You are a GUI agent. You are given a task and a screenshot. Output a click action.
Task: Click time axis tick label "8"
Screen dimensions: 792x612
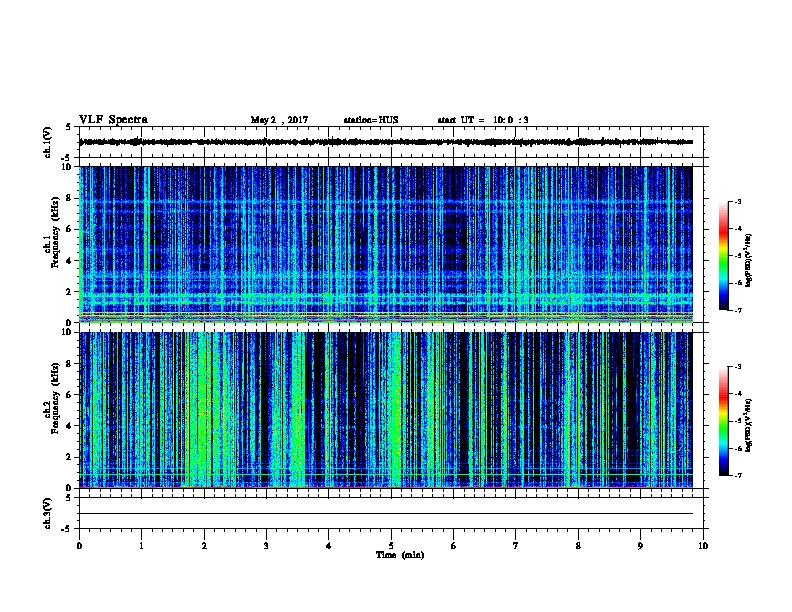tap(578, 546)
